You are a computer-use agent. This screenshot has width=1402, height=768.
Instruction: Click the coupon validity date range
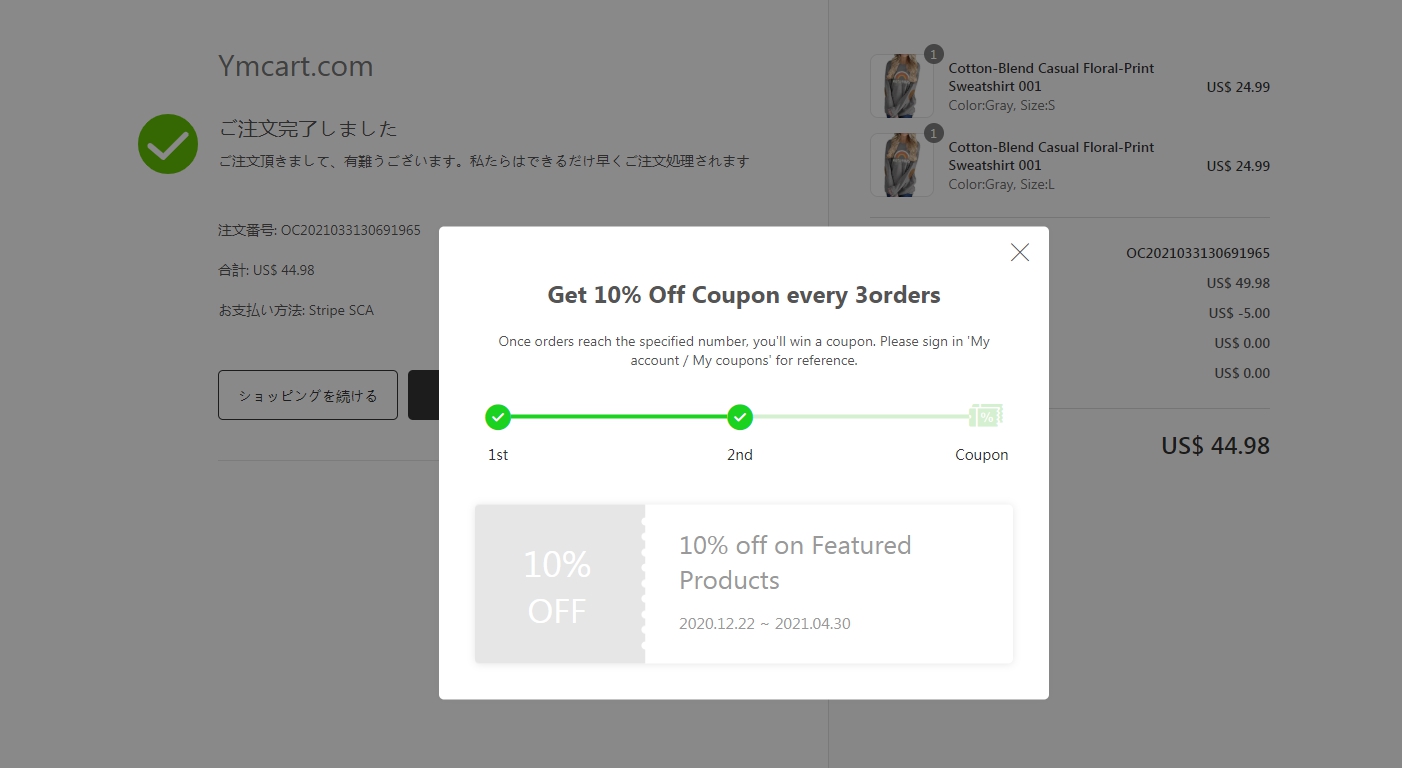click(764, 624)
